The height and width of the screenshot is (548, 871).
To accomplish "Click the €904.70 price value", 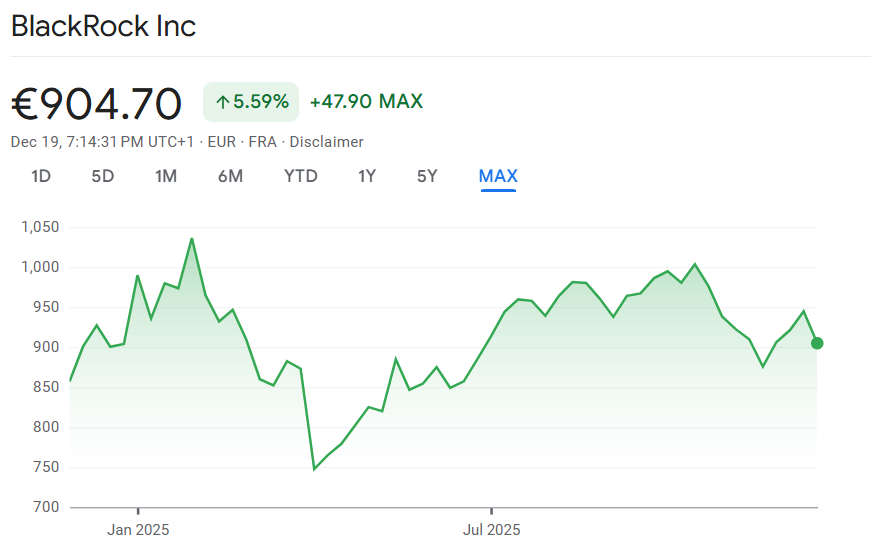I will (x=97, y=103).
